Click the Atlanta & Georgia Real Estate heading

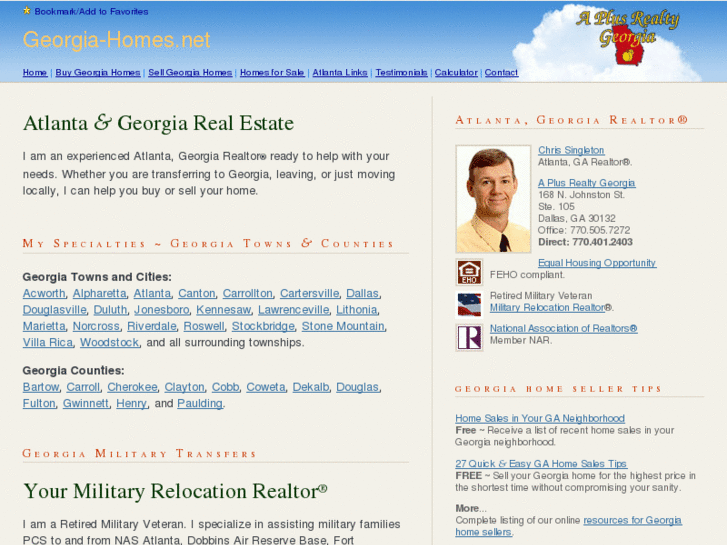click(x=158, y=123)
